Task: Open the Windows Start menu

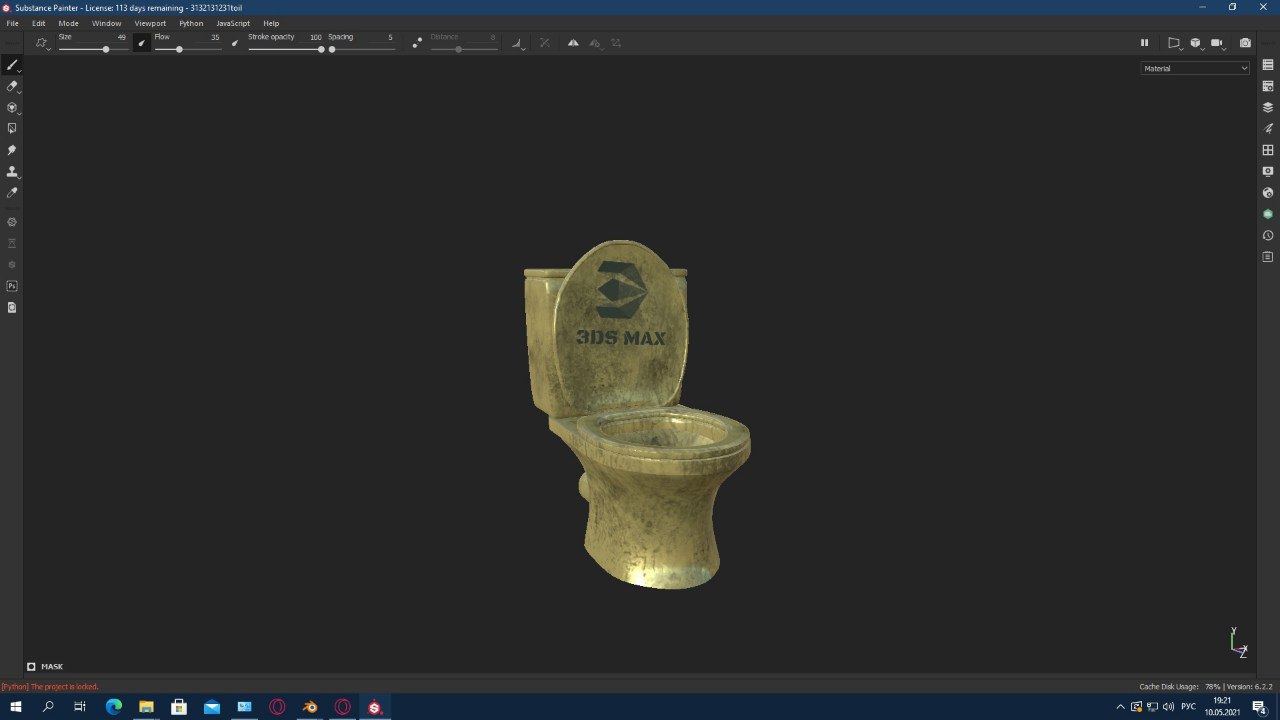Action: click(x=16, y=707)
